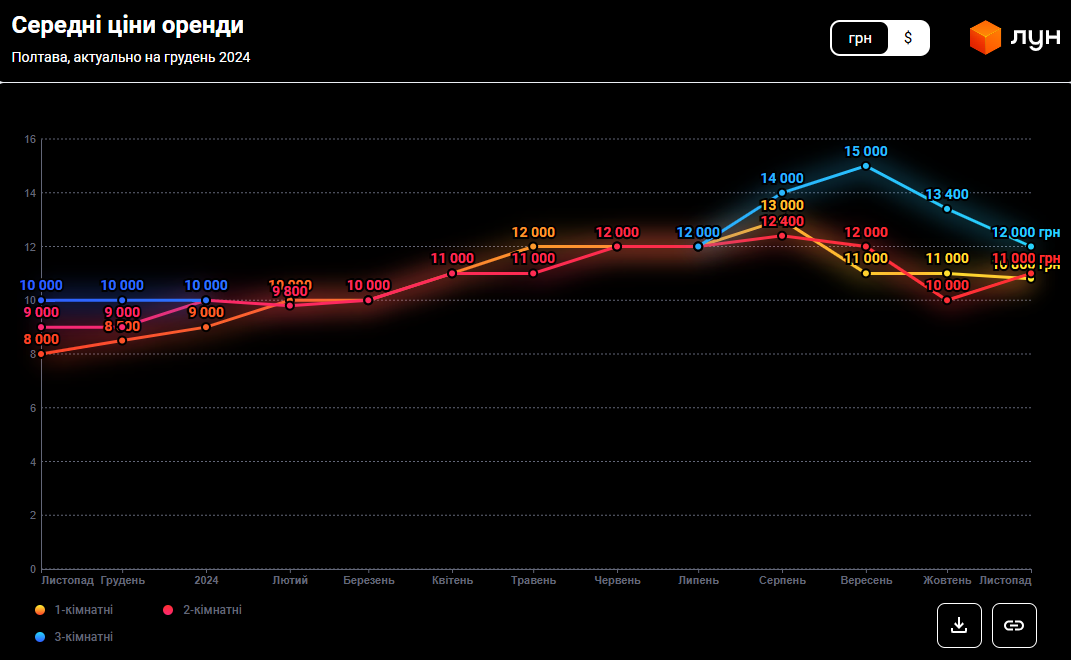This screenshot has width=1071, height=660.
Task: Select the грн currency option
Action: coord(860,38)
